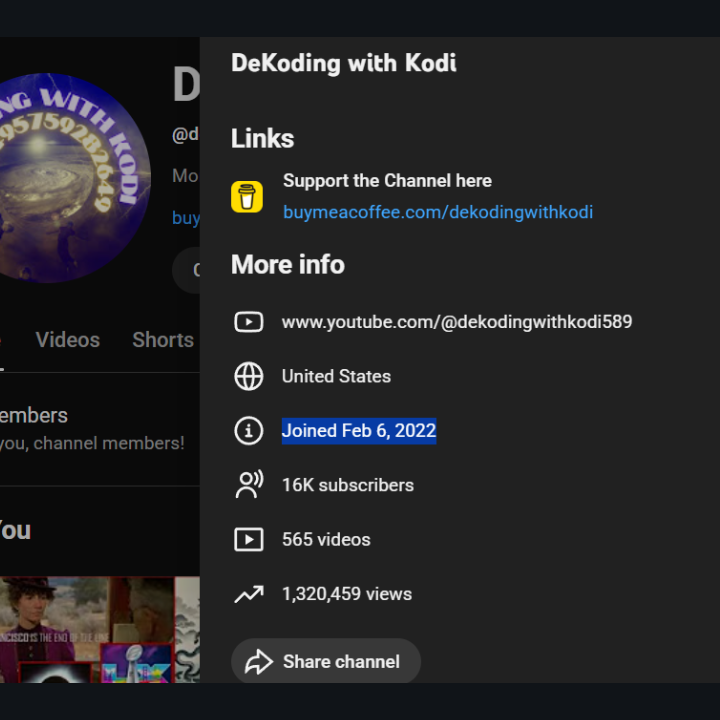This screenshot has height=720, width=720.
Task: Click the info icon beside the join date
Action: (x=249, y=431)
